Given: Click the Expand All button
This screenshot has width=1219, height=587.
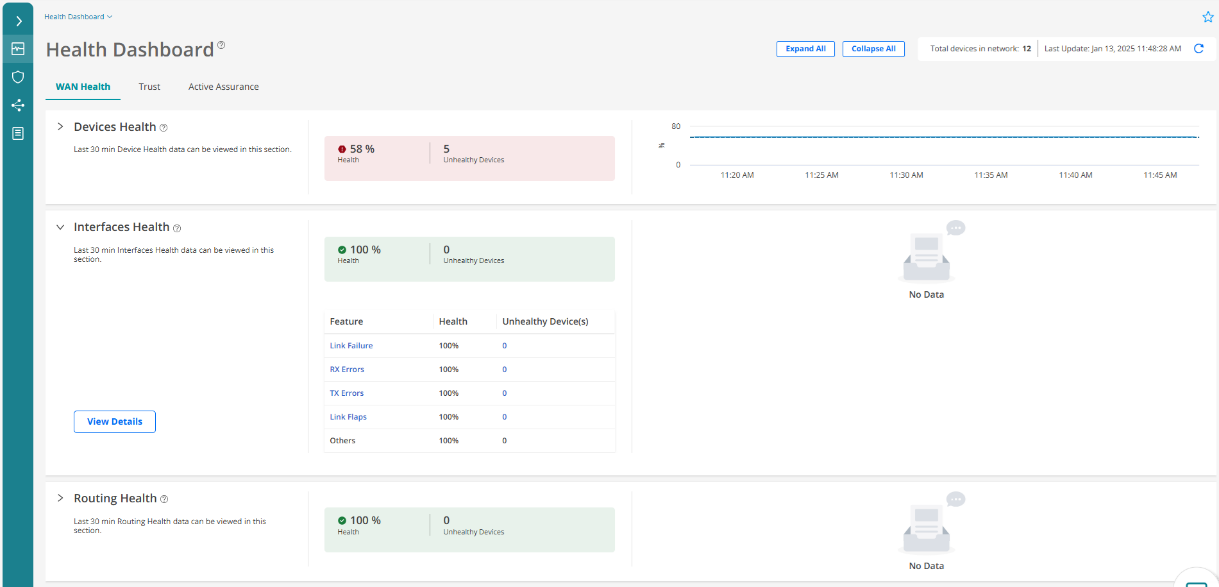Looking at the screenshot, I should click(805, 48).
